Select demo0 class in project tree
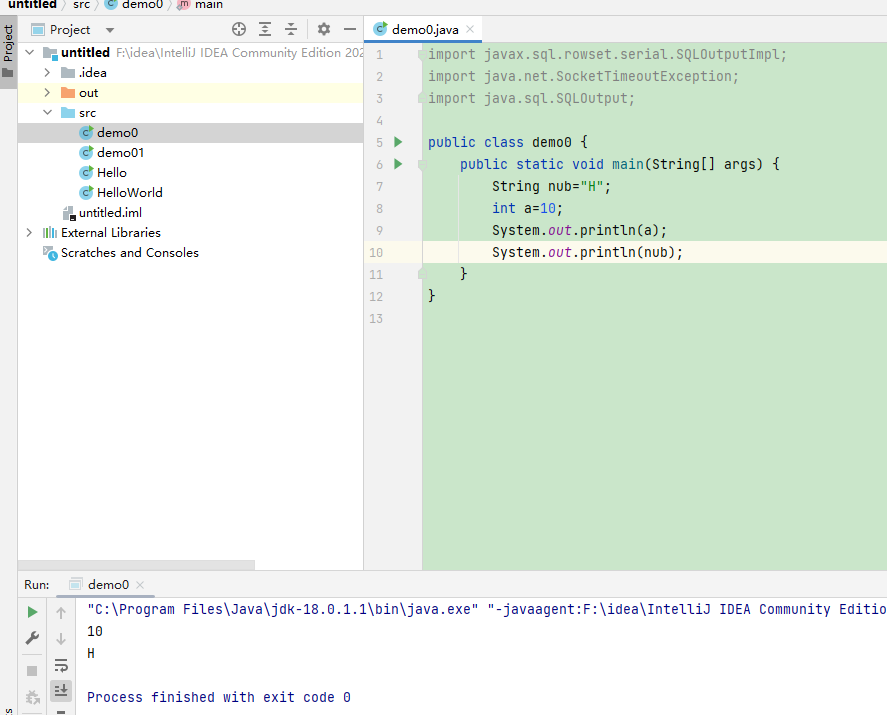 point(117,133)
